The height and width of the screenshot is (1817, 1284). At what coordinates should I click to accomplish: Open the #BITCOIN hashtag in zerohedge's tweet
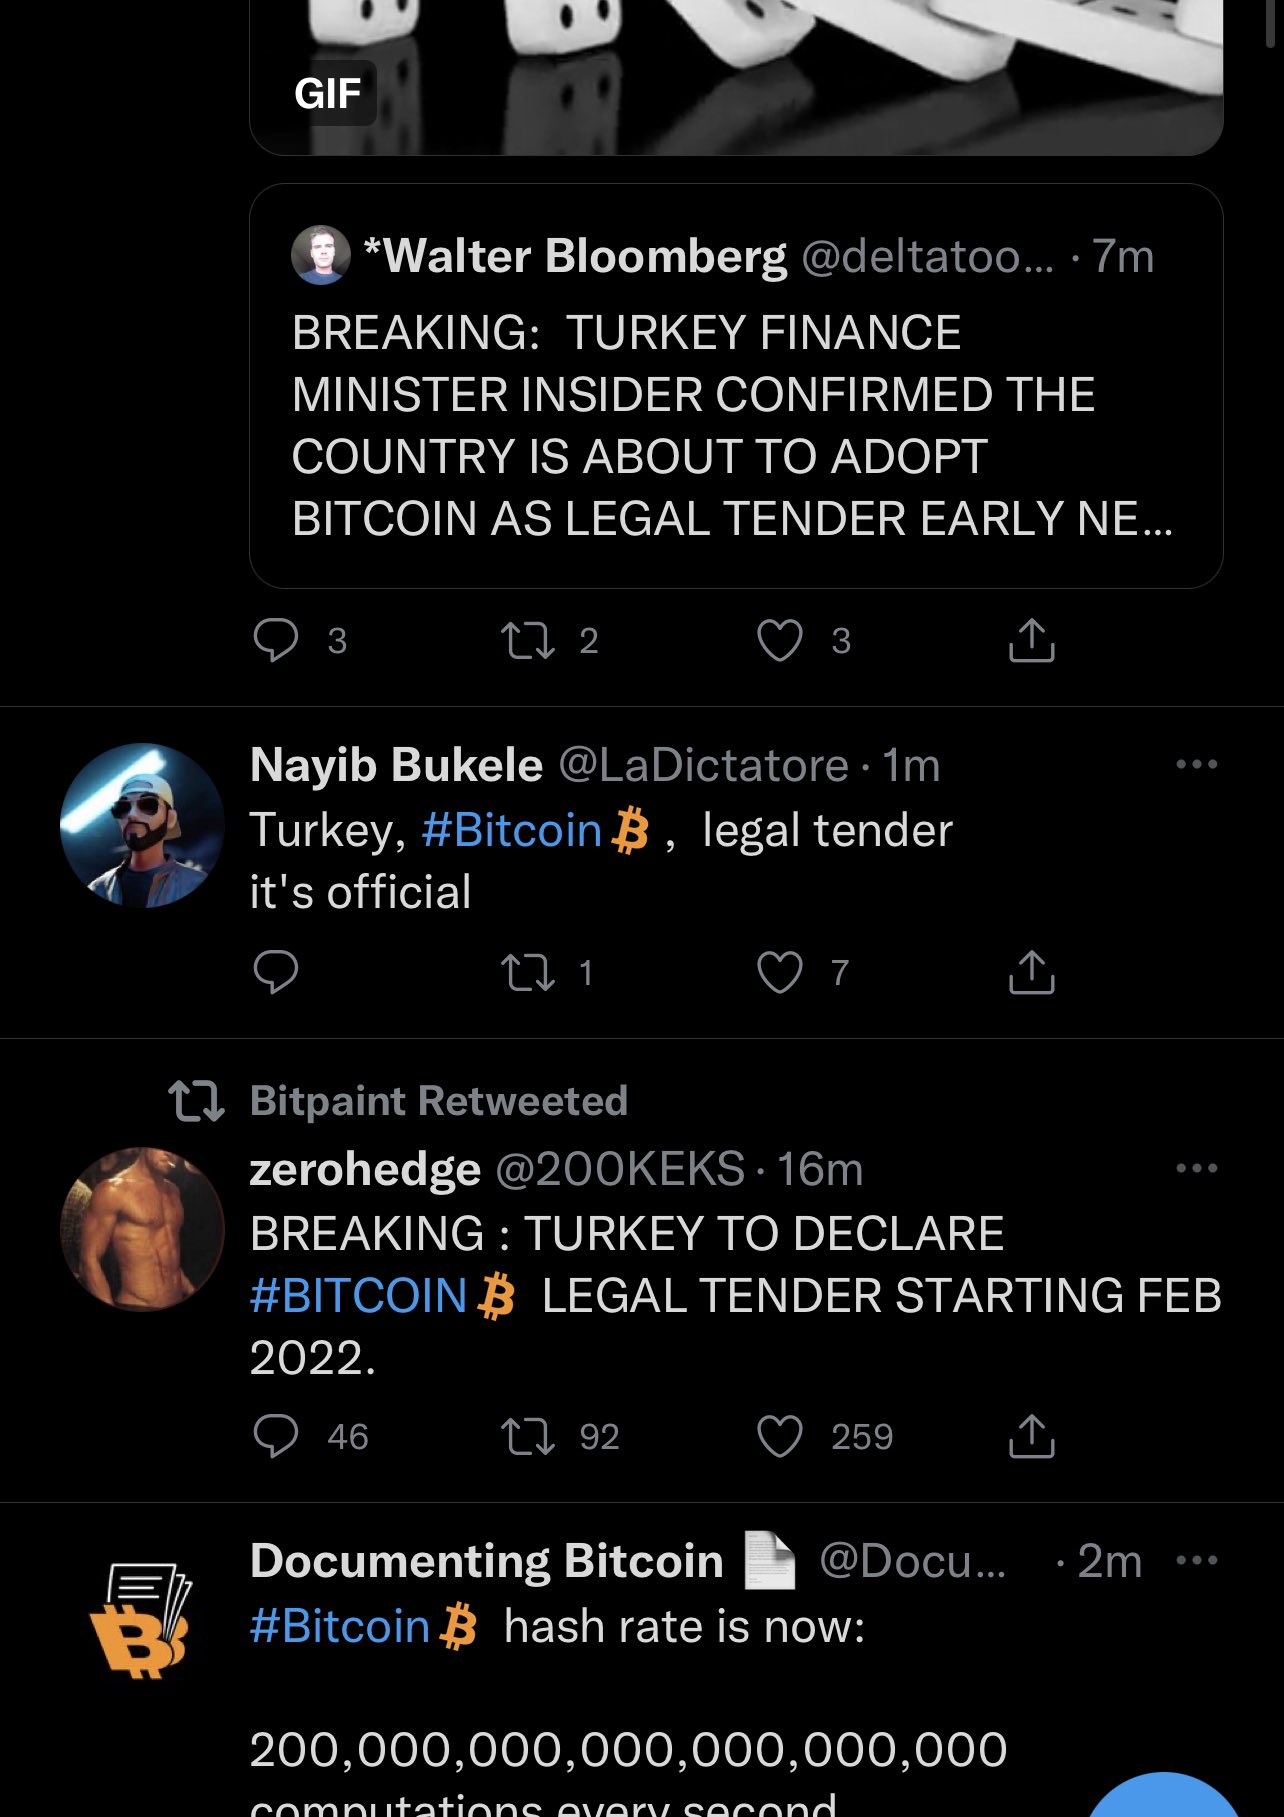point(358,1296)
